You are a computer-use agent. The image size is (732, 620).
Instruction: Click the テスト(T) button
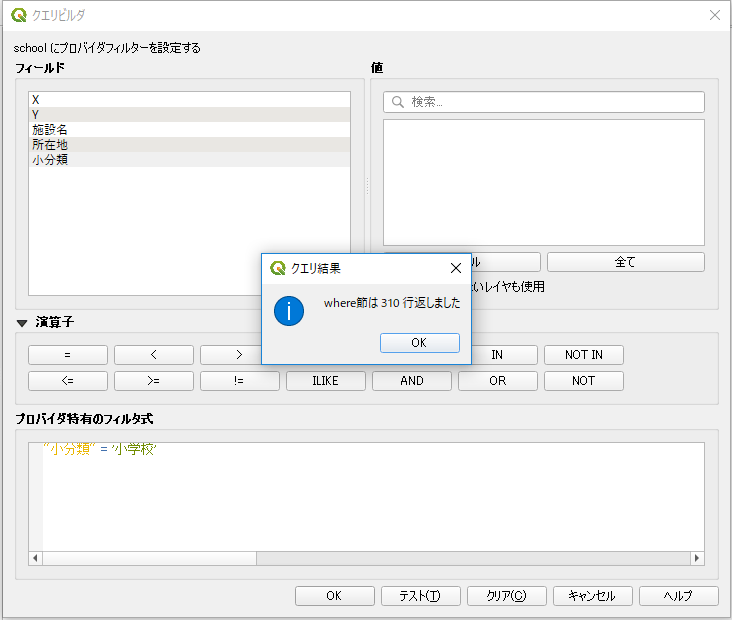(x=420, y=596)
